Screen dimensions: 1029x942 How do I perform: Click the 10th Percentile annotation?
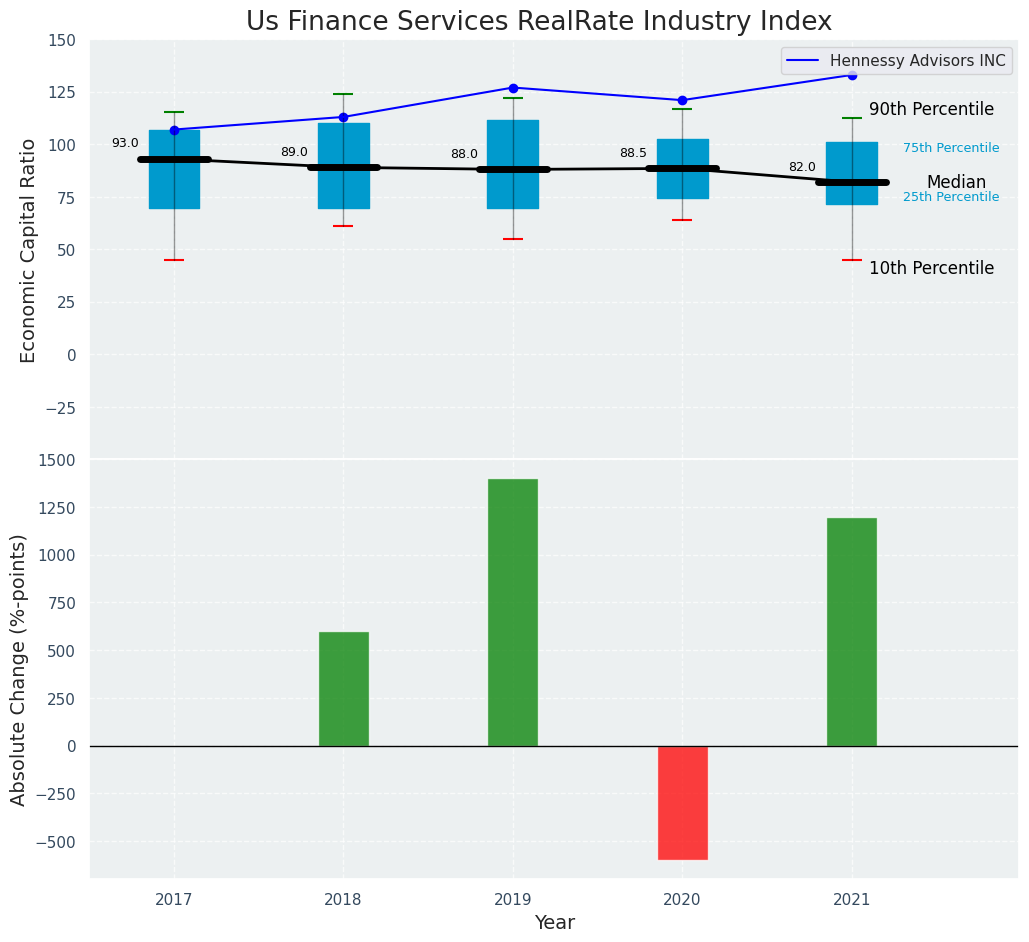point(931,268)
